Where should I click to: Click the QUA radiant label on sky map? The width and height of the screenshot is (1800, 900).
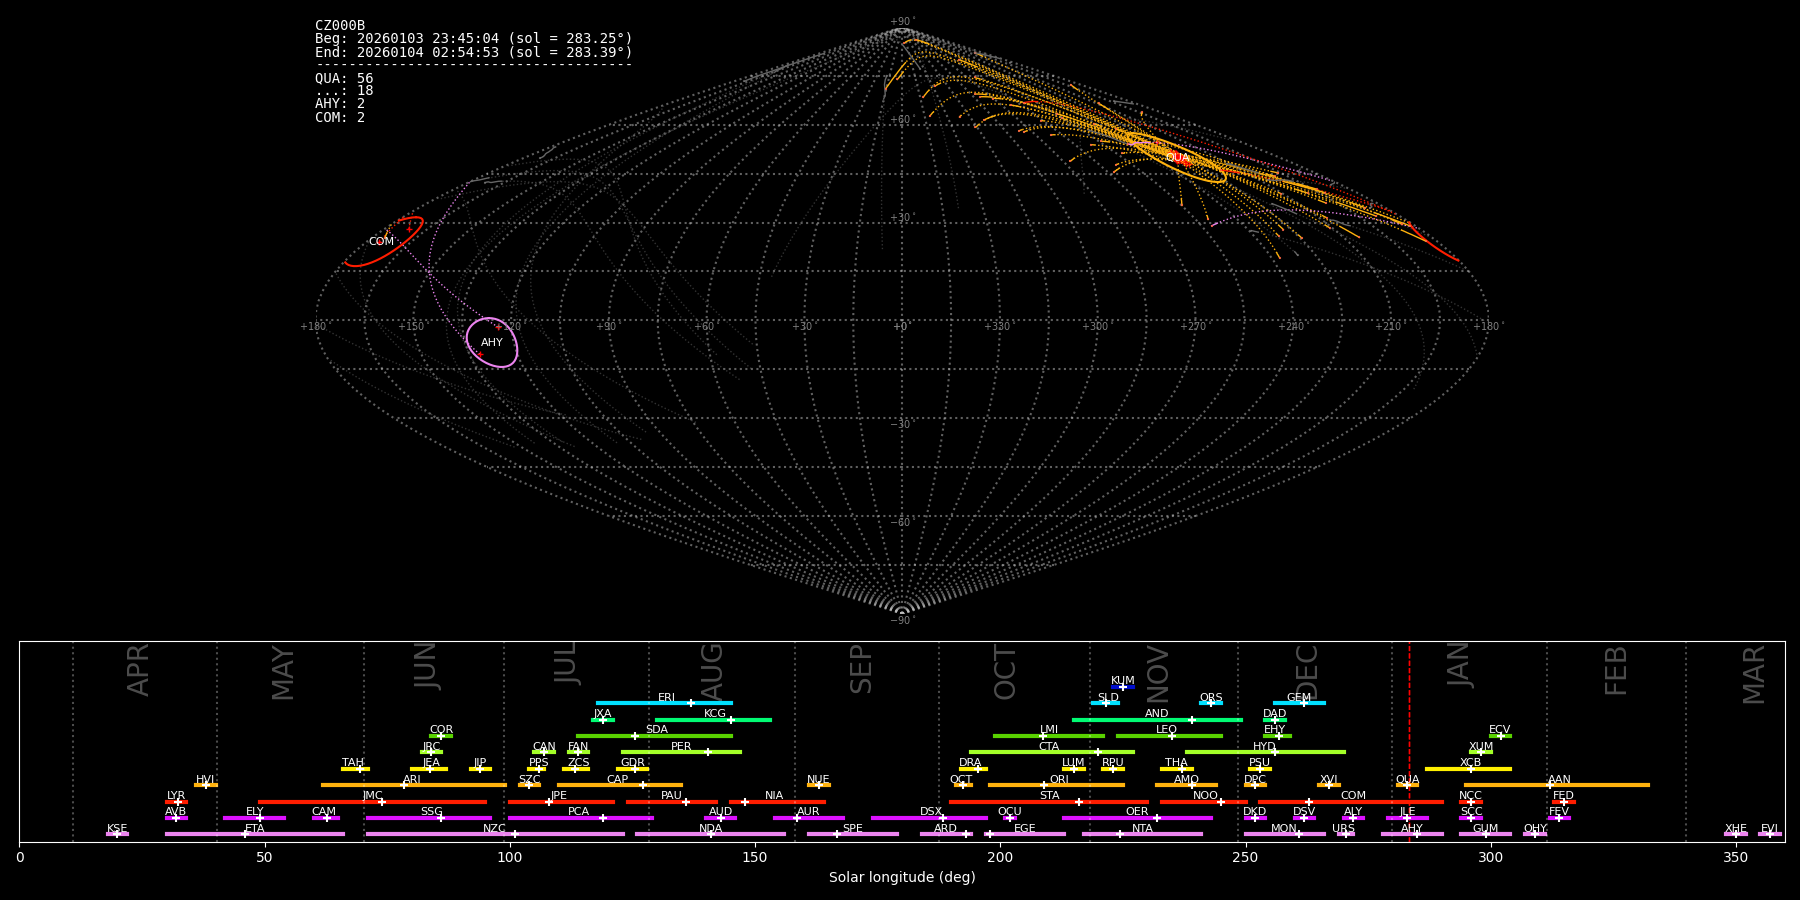[x=1177, y=158]
